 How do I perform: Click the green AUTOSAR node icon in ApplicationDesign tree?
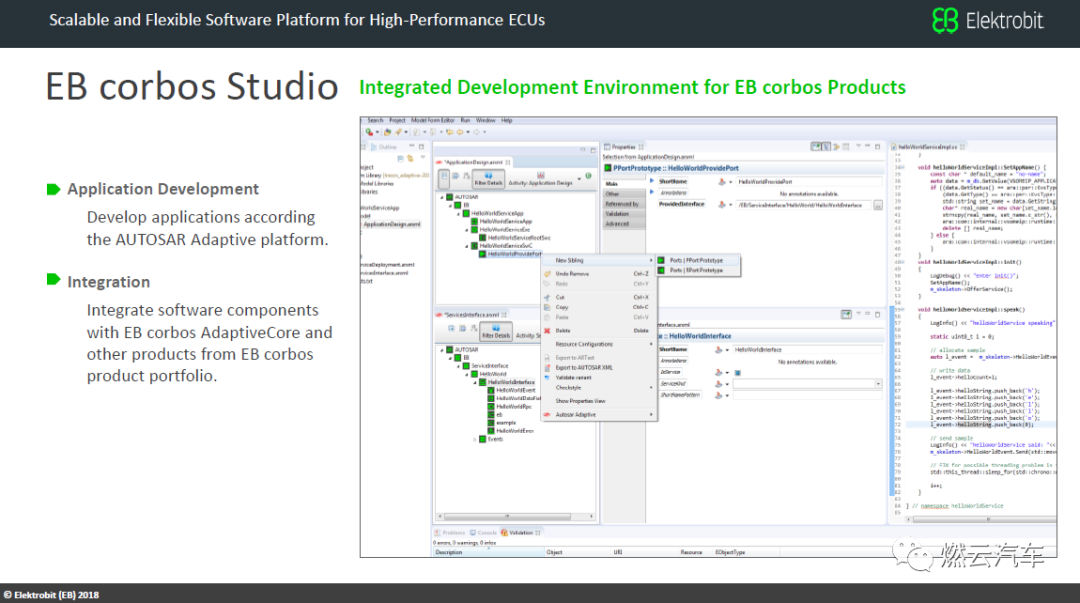[x=450, y=197]
